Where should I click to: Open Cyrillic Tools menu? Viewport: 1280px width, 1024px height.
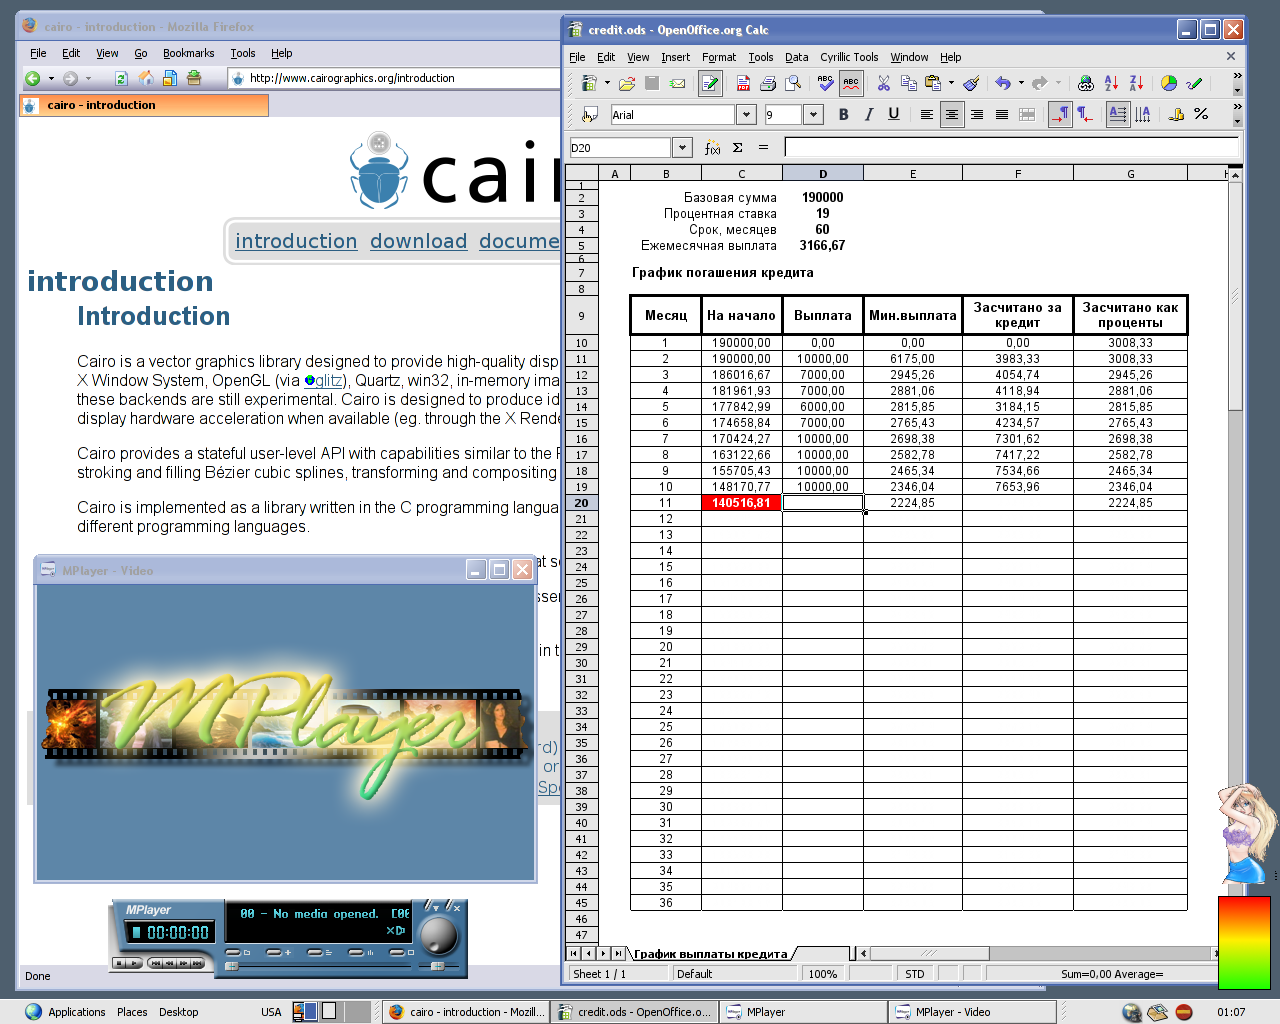coord(849,57)
